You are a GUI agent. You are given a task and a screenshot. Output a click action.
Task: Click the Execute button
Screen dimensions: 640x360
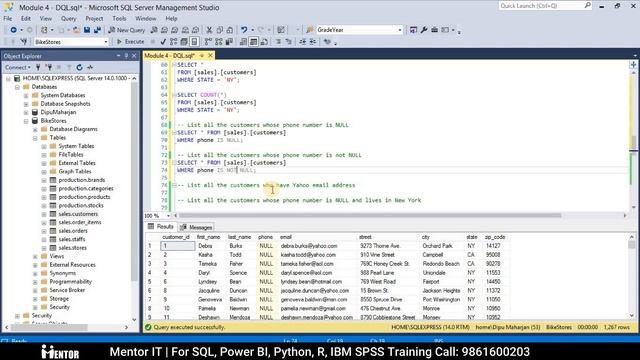(131, 42)
